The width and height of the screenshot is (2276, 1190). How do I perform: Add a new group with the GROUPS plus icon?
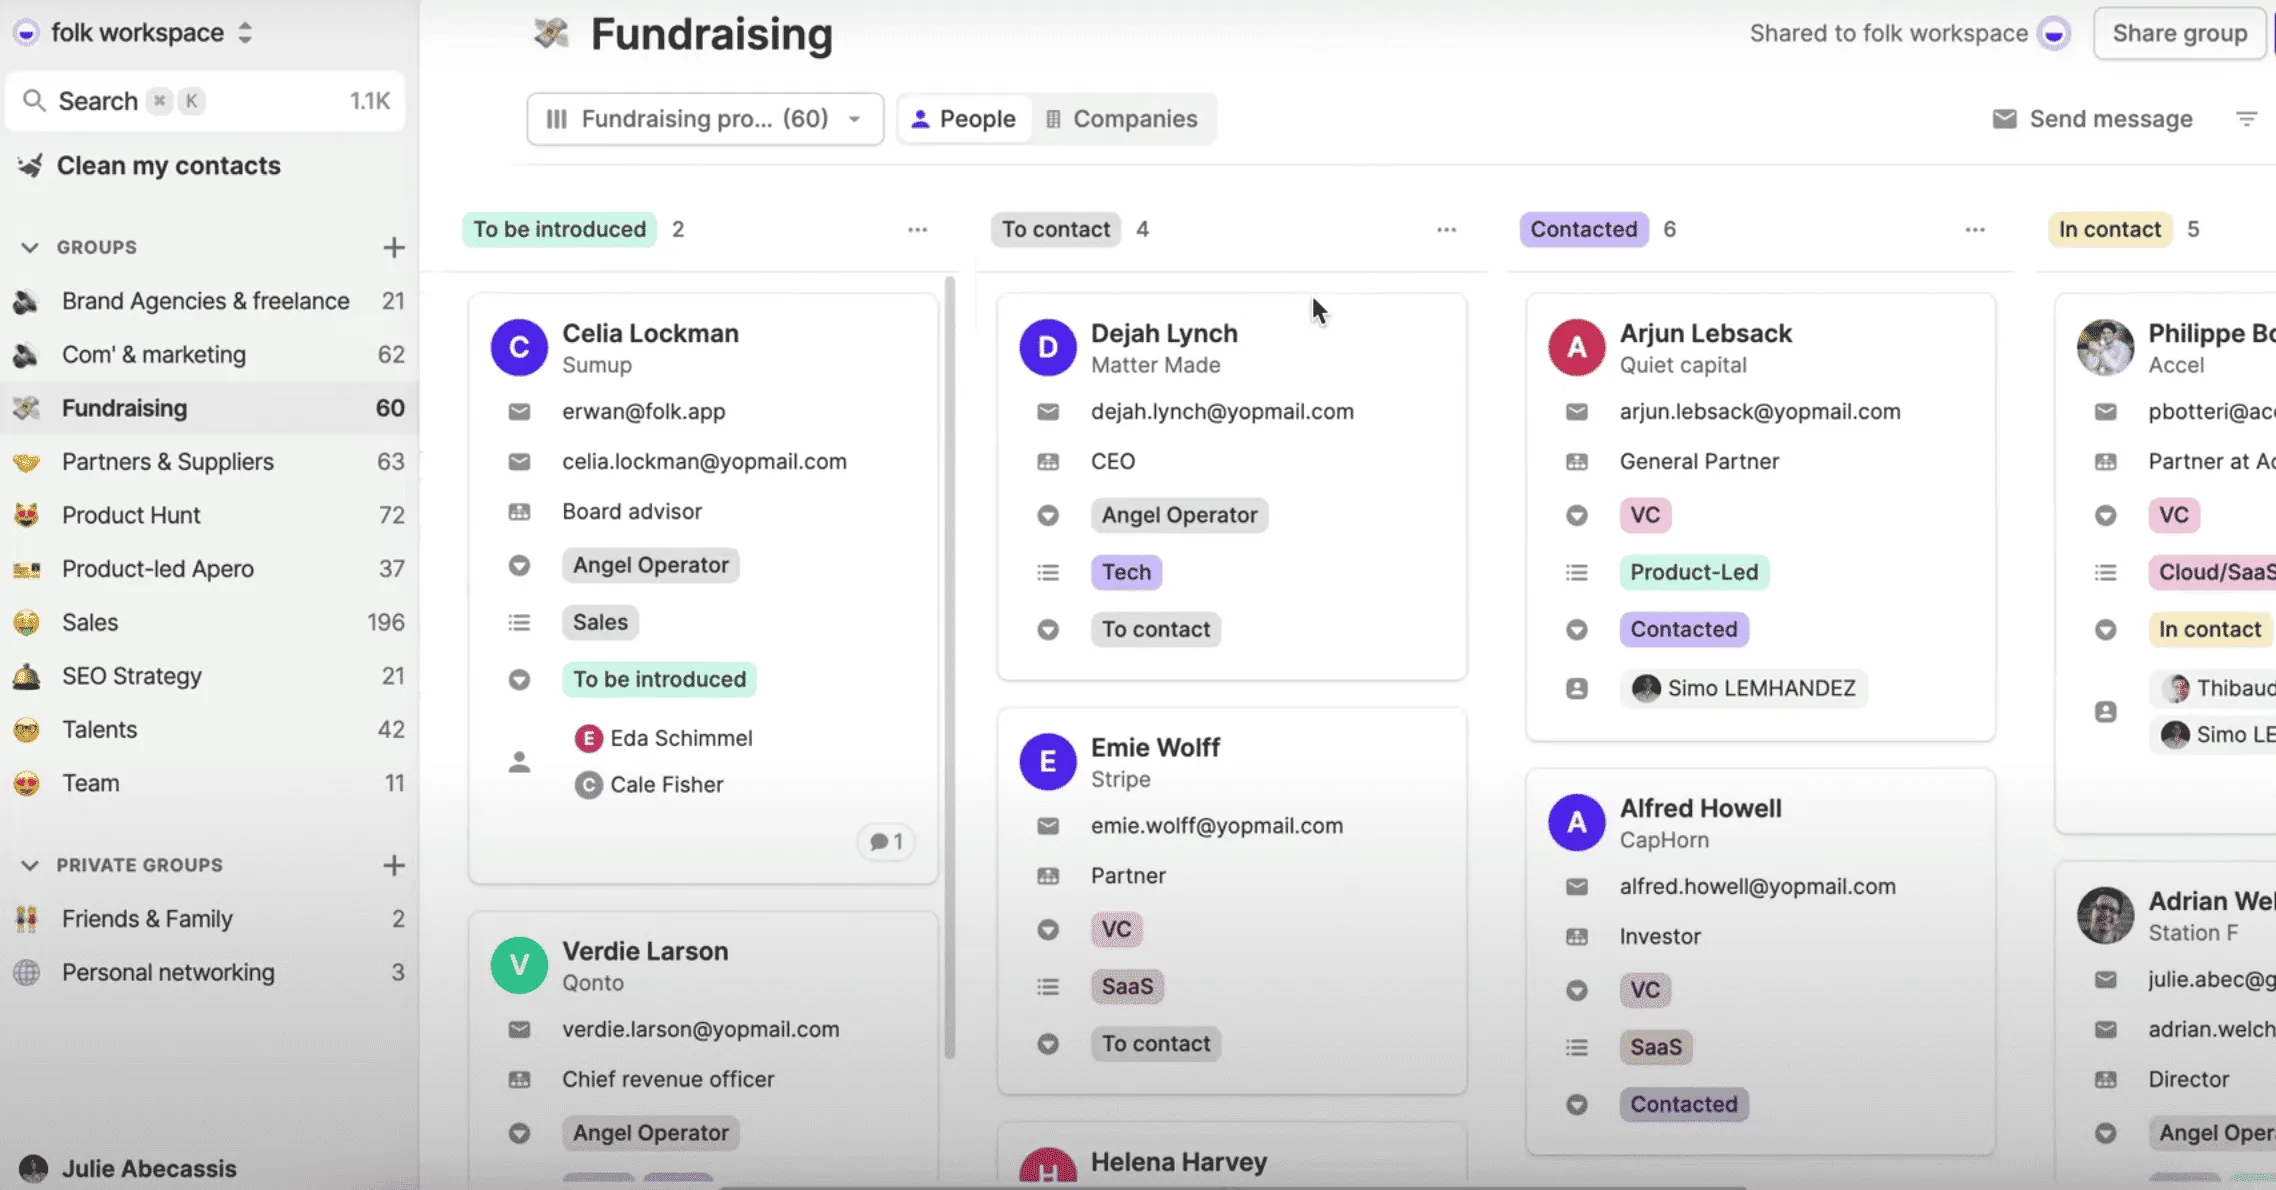coord(394,247)
